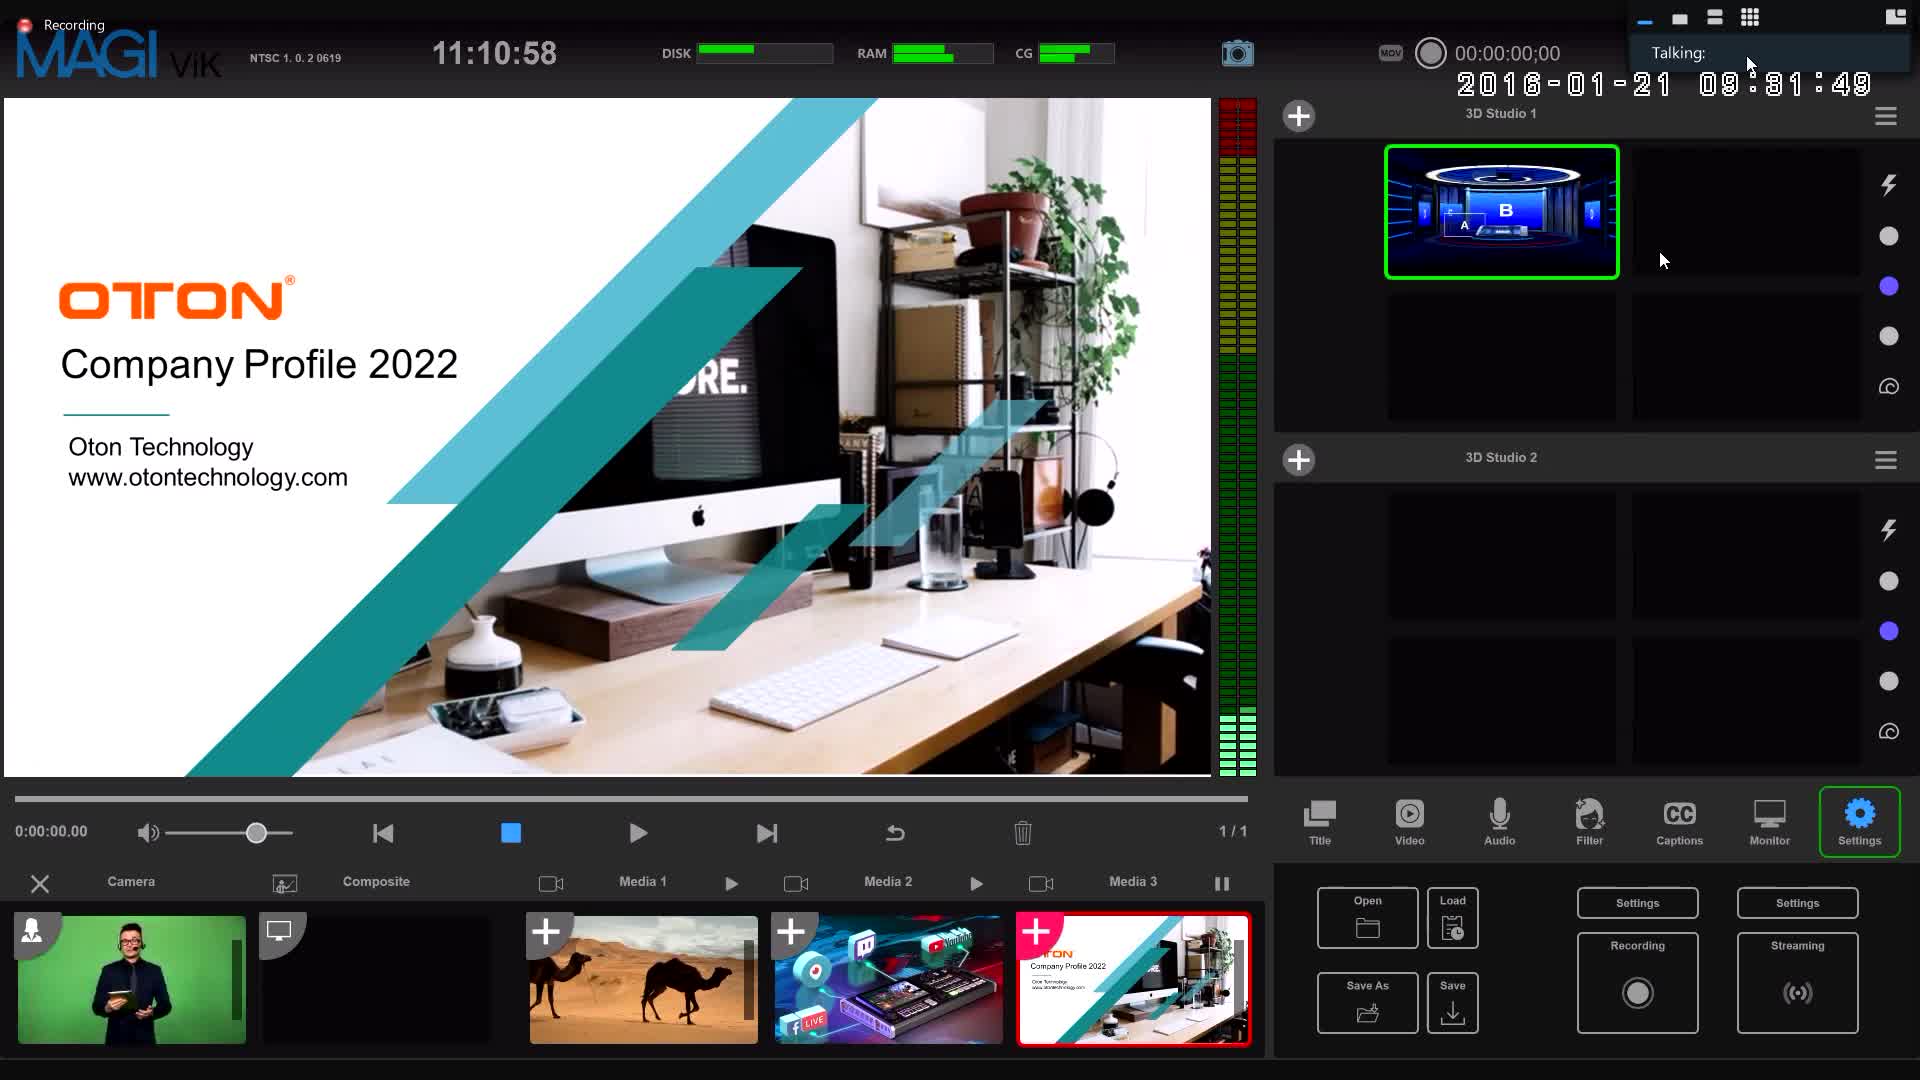Click the Open project folder button
This screenshot has width=1920, height=1080.
click(1367, 917)
